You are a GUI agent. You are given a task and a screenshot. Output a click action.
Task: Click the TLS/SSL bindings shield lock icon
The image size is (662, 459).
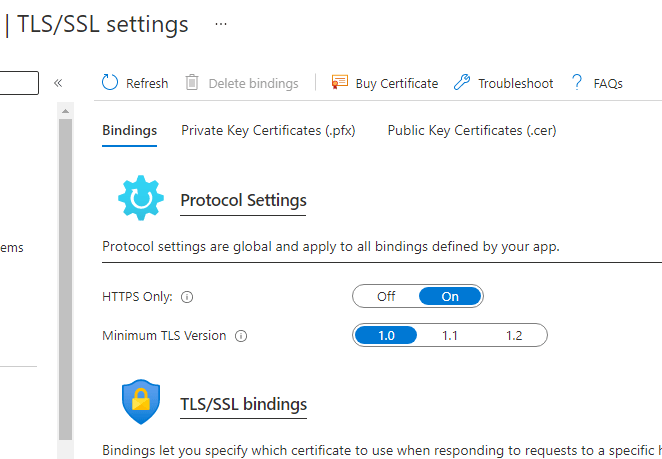pos(141,402)
